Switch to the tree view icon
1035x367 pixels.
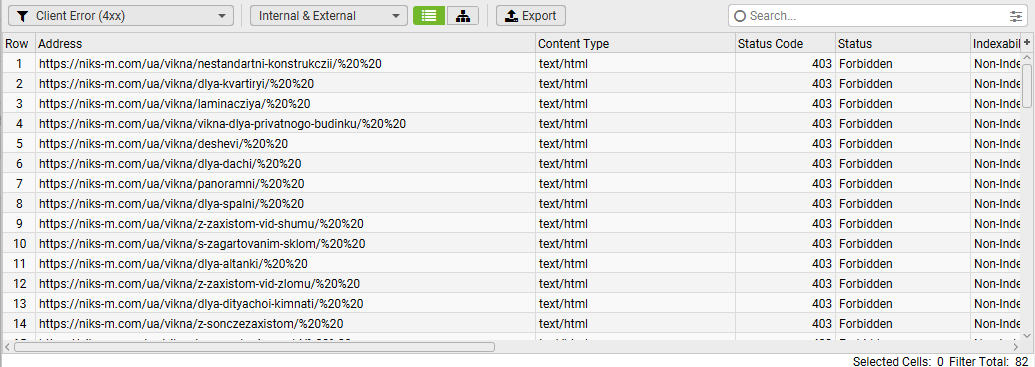(463, 16)
